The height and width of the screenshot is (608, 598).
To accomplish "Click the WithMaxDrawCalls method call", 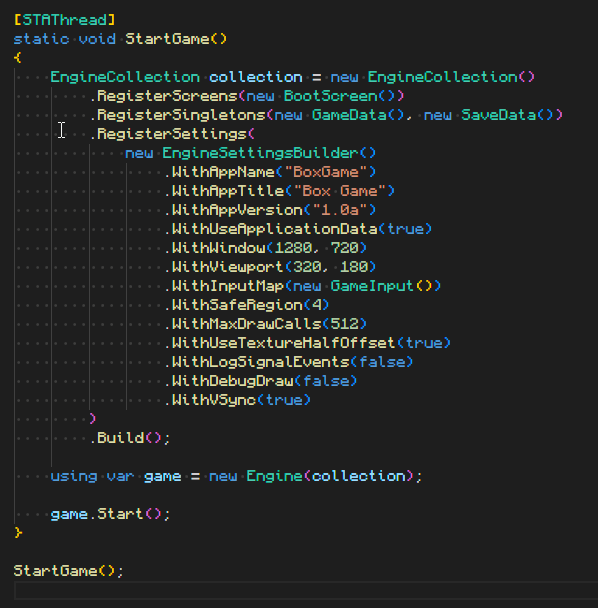I will click(x=246, y=324).
